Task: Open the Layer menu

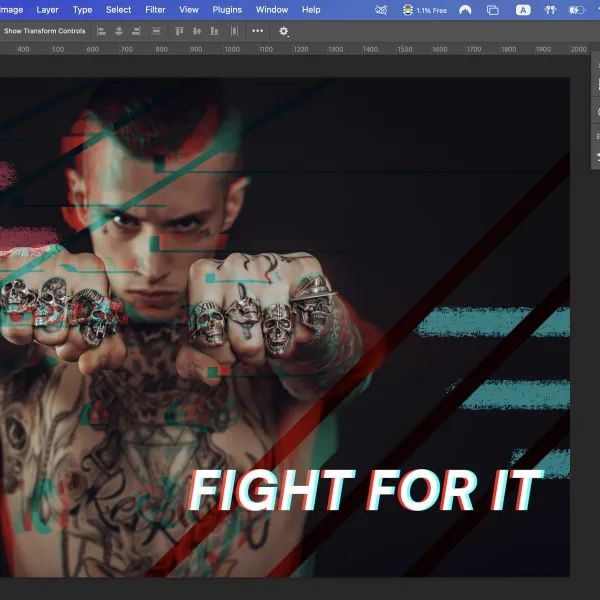Action: pos(47,10)
